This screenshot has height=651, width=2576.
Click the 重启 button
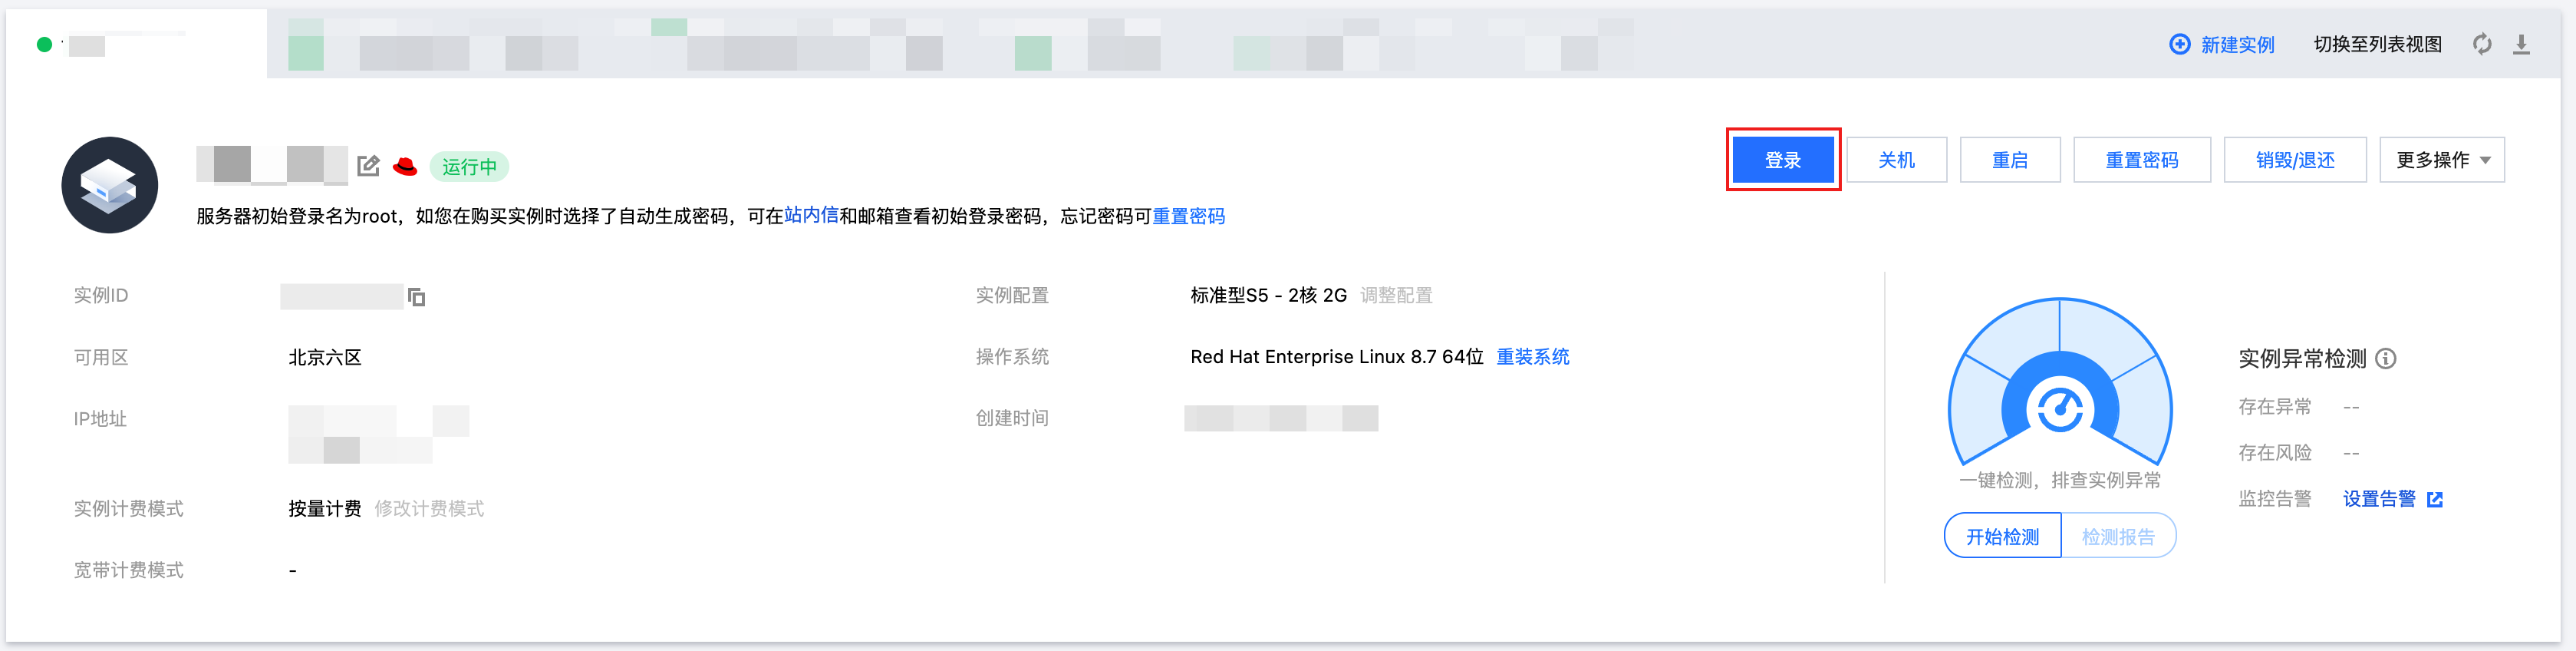[2009, 160]
